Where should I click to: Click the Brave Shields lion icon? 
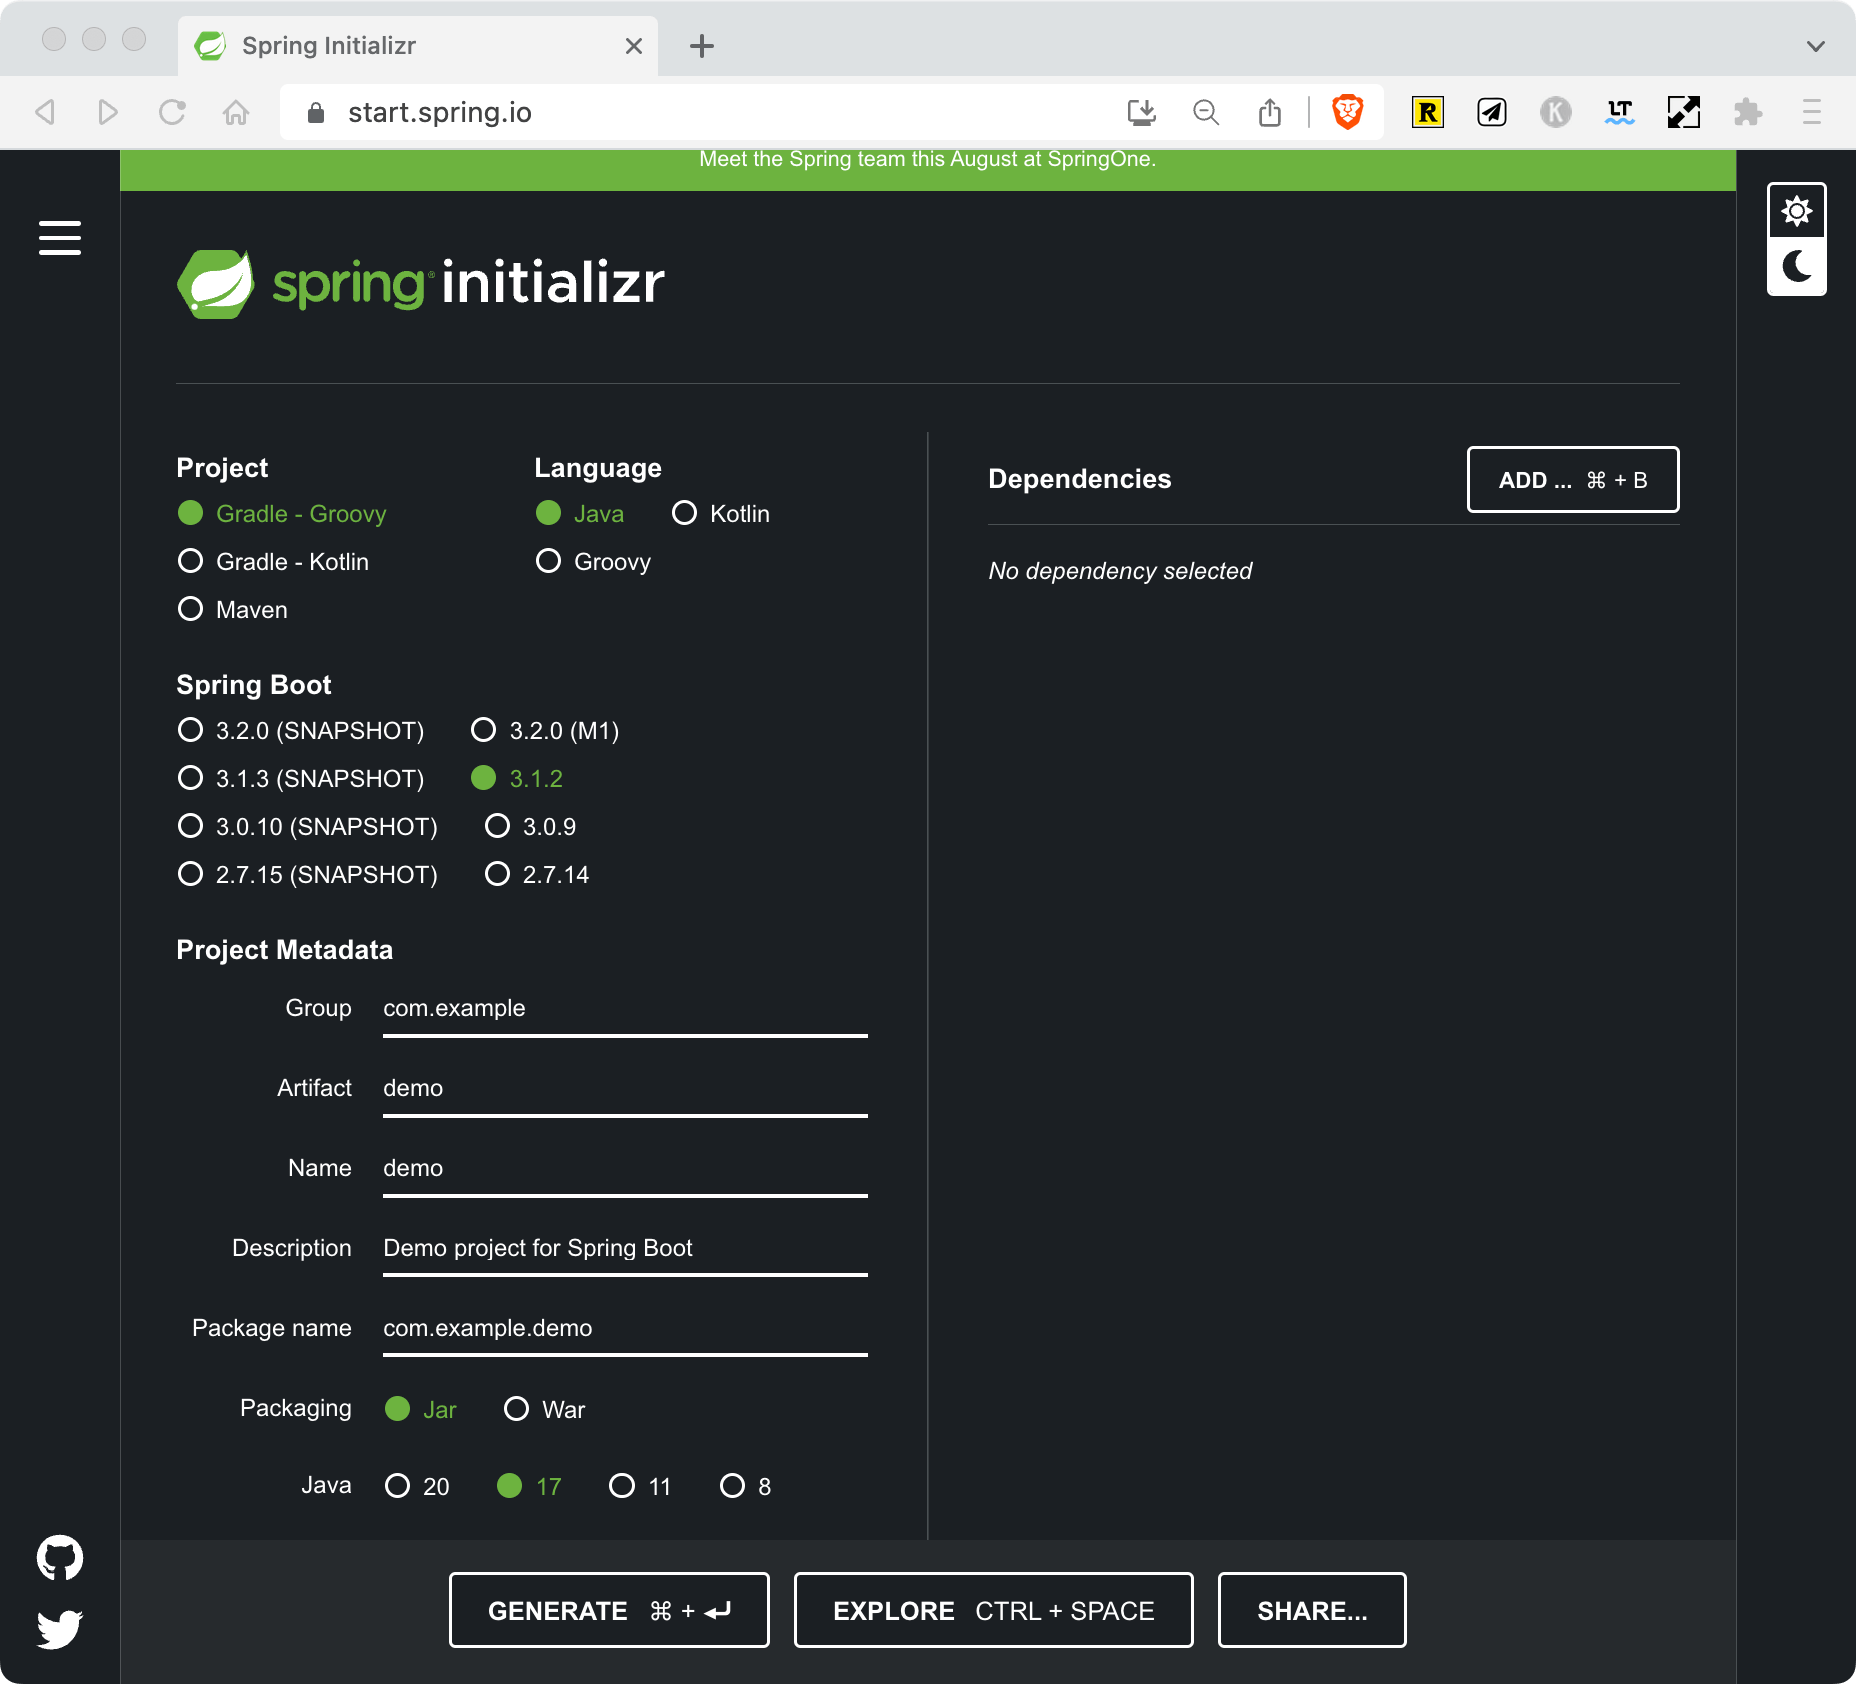(x=1347, y=112)
